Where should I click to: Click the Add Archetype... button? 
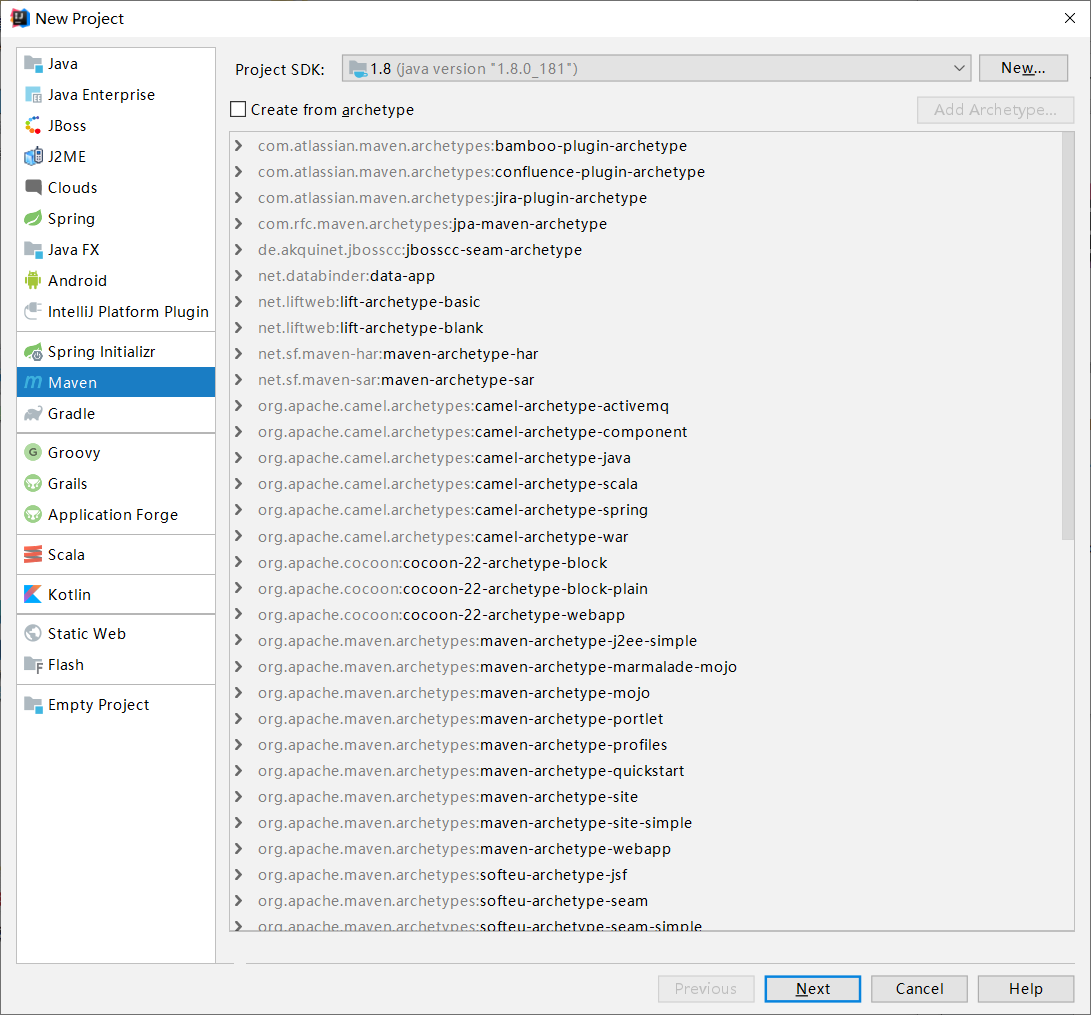pos(995,110)
